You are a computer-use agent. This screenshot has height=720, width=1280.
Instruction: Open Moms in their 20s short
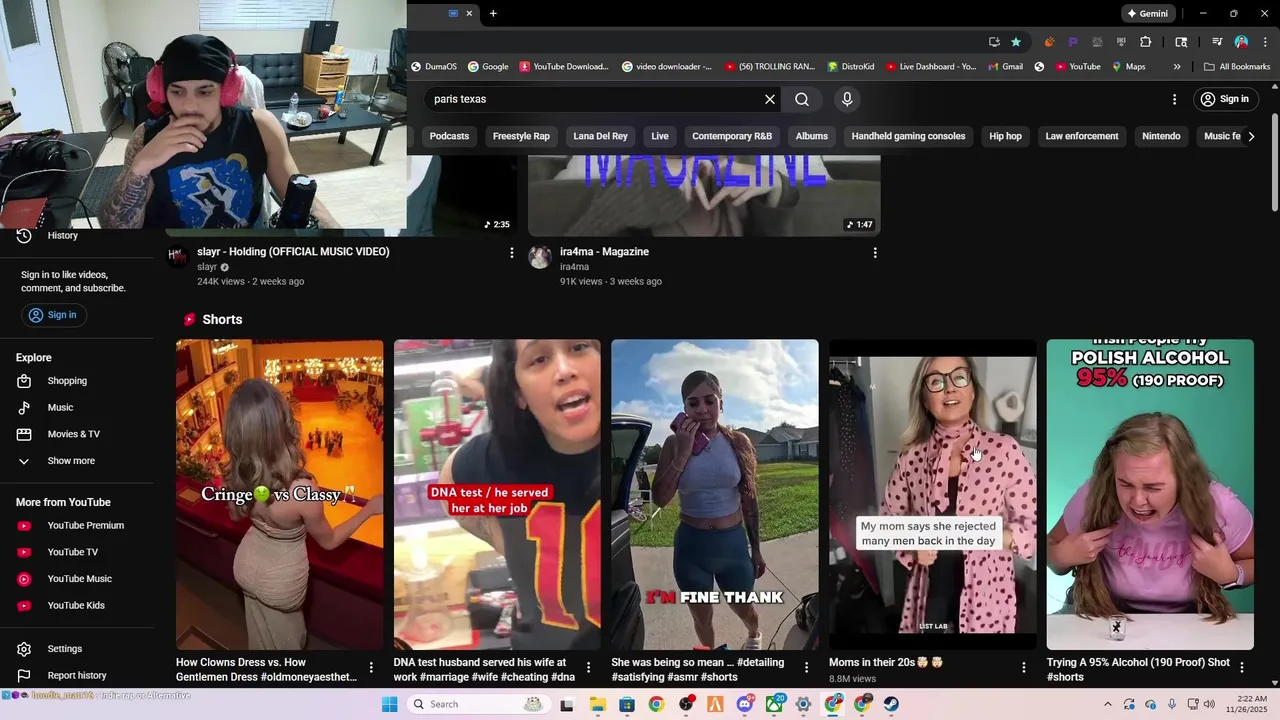tap(932, 494)
